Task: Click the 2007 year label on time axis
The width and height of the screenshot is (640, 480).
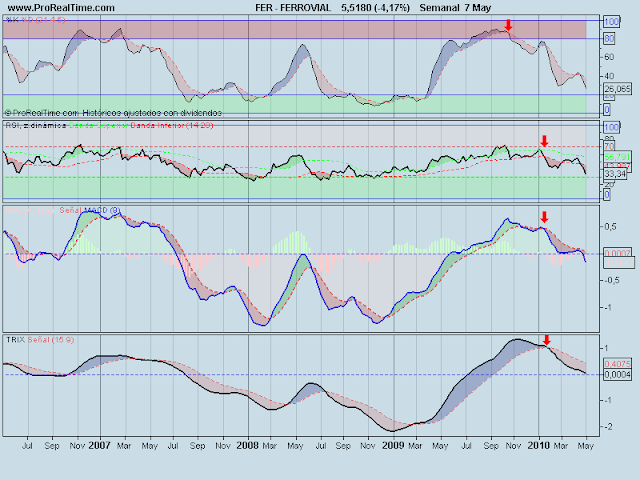Action: 100,445
